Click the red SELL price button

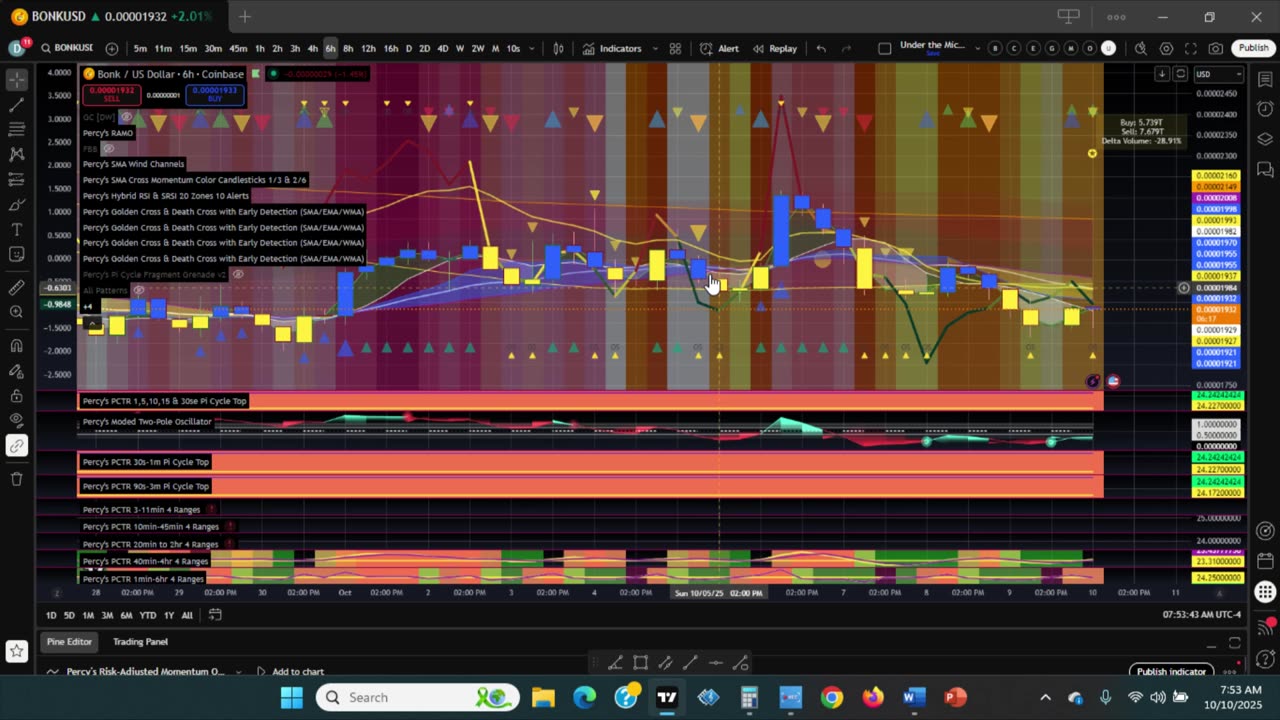click(112, 94)
